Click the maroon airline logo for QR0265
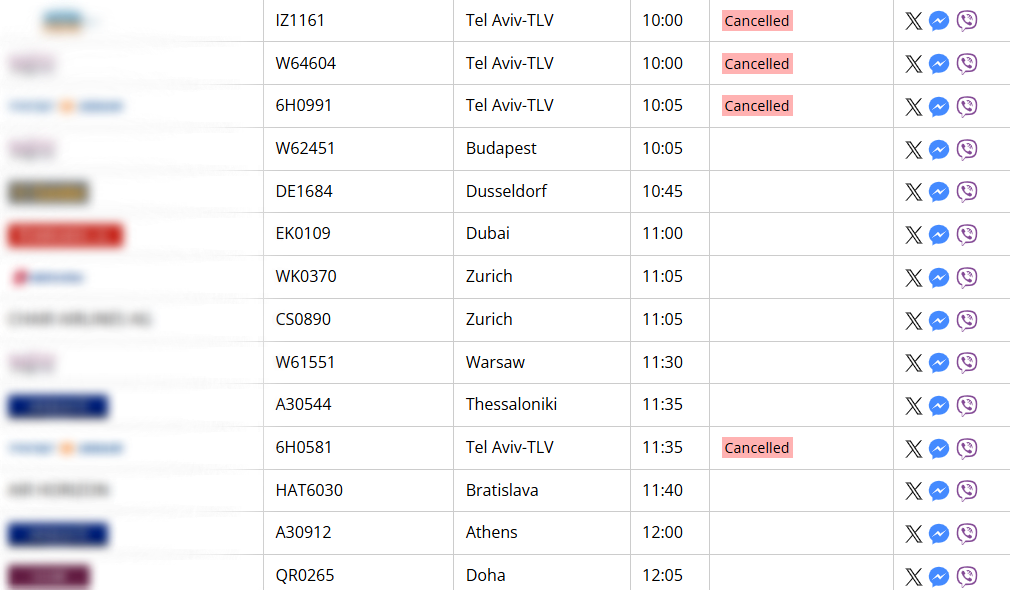The image size is (1010, 590). click(x=49, y=576)
